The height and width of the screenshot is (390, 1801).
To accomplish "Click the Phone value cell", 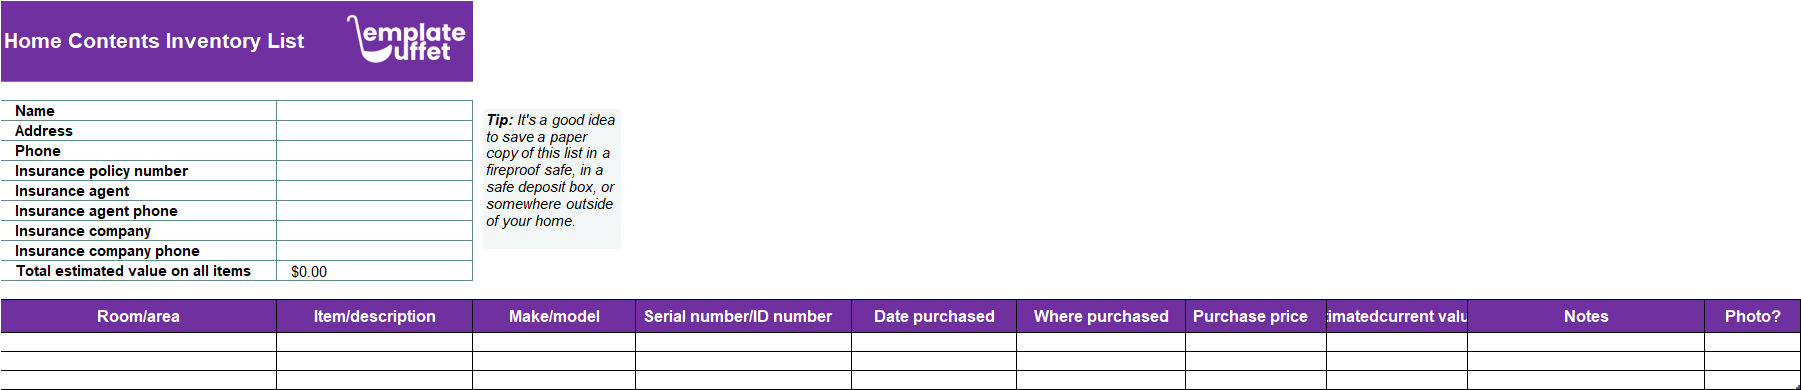I will [374, 151].
